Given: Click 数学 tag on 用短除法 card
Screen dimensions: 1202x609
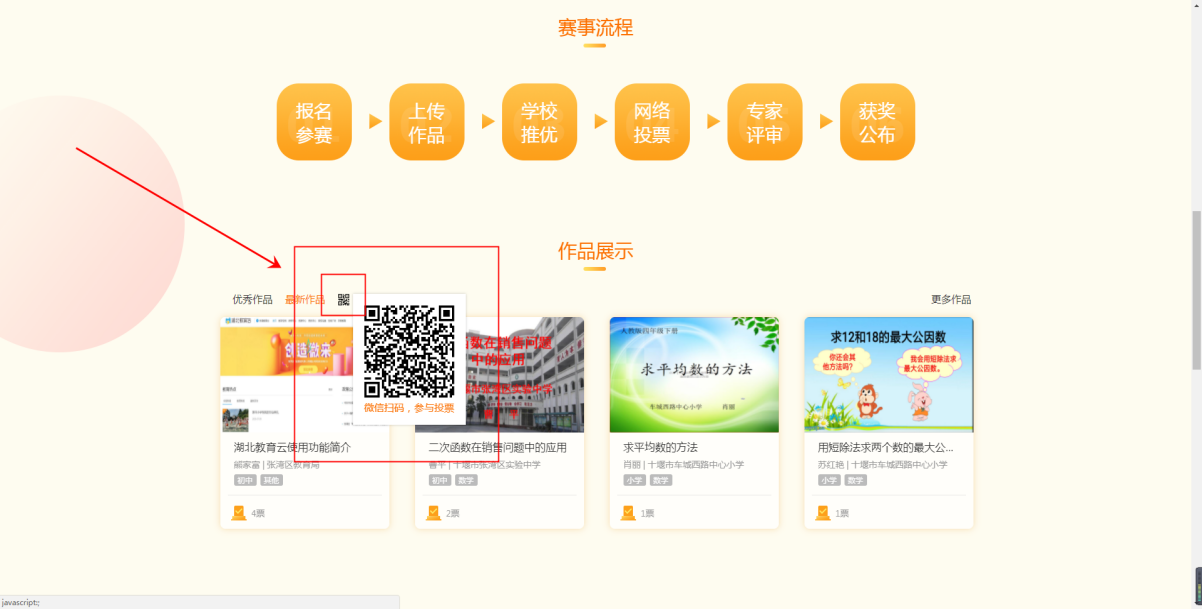Looking at the screenshot, I should point(855,480).
